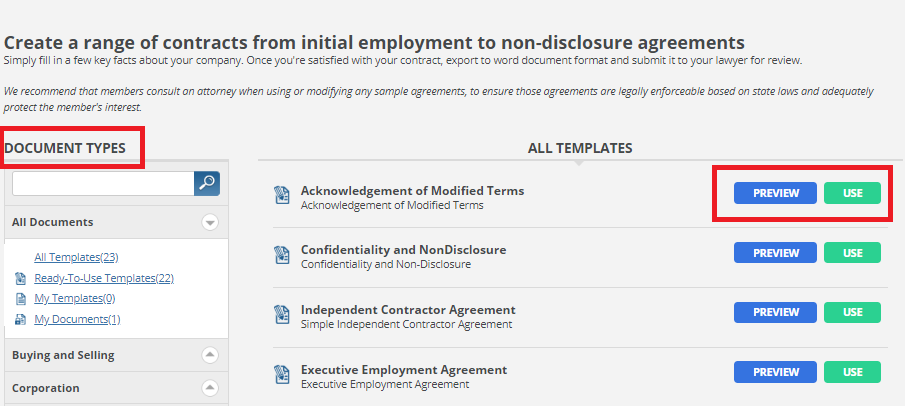Open the My Templates(0) link
The width and height of the screenshot is (905, 406).
coord(74,298)
